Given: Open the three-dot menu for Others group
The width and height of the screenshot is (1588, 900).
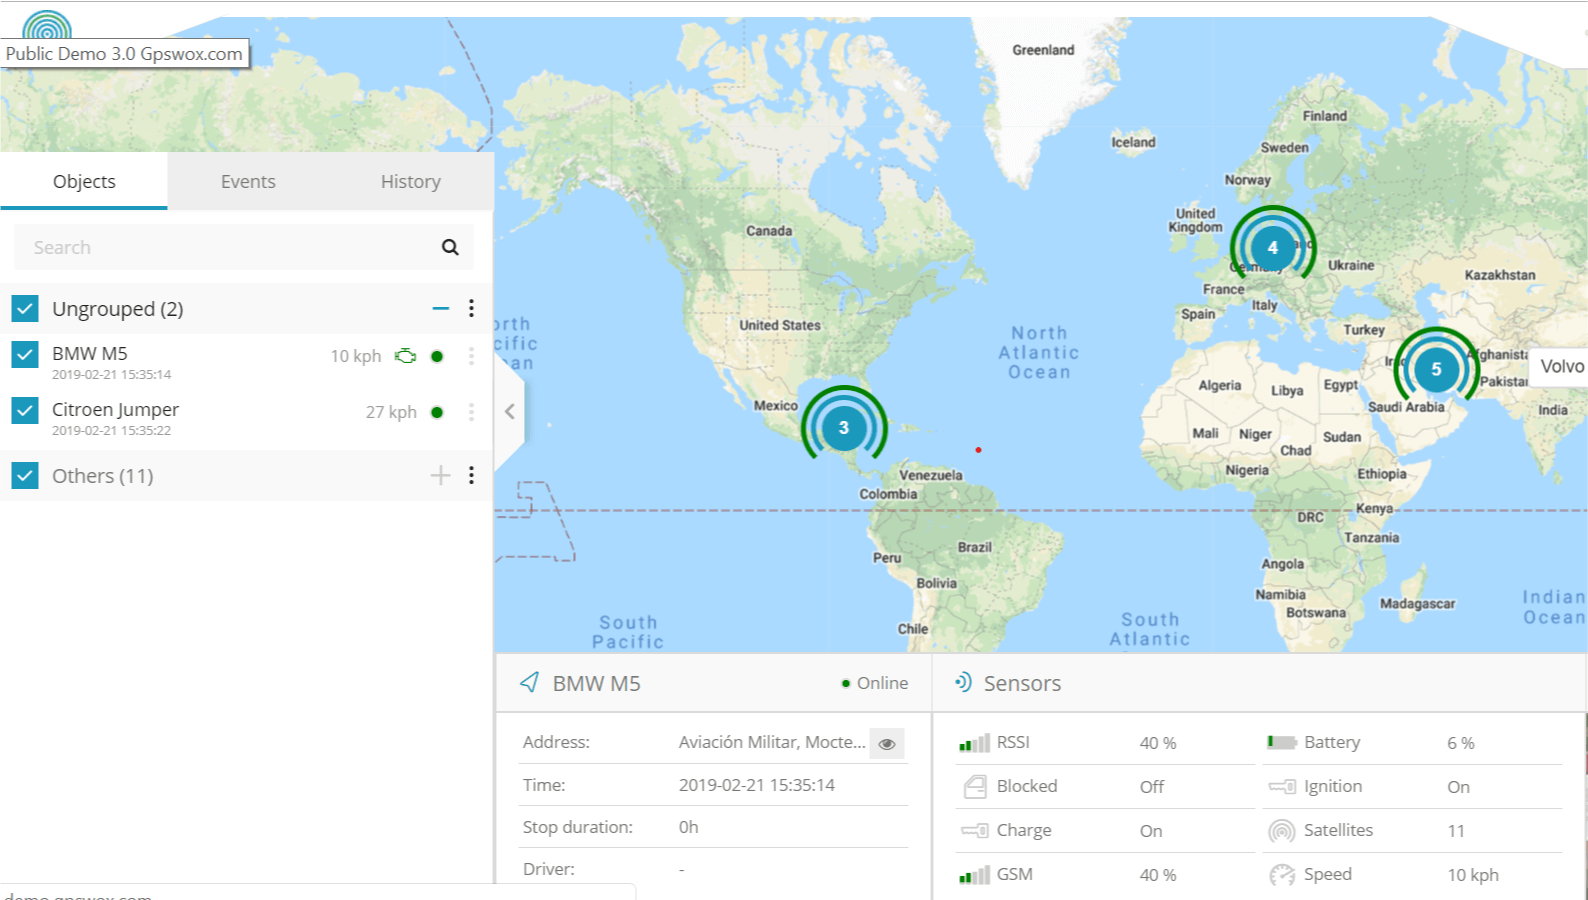Looking at the screenshot, I should pos(471,475).
